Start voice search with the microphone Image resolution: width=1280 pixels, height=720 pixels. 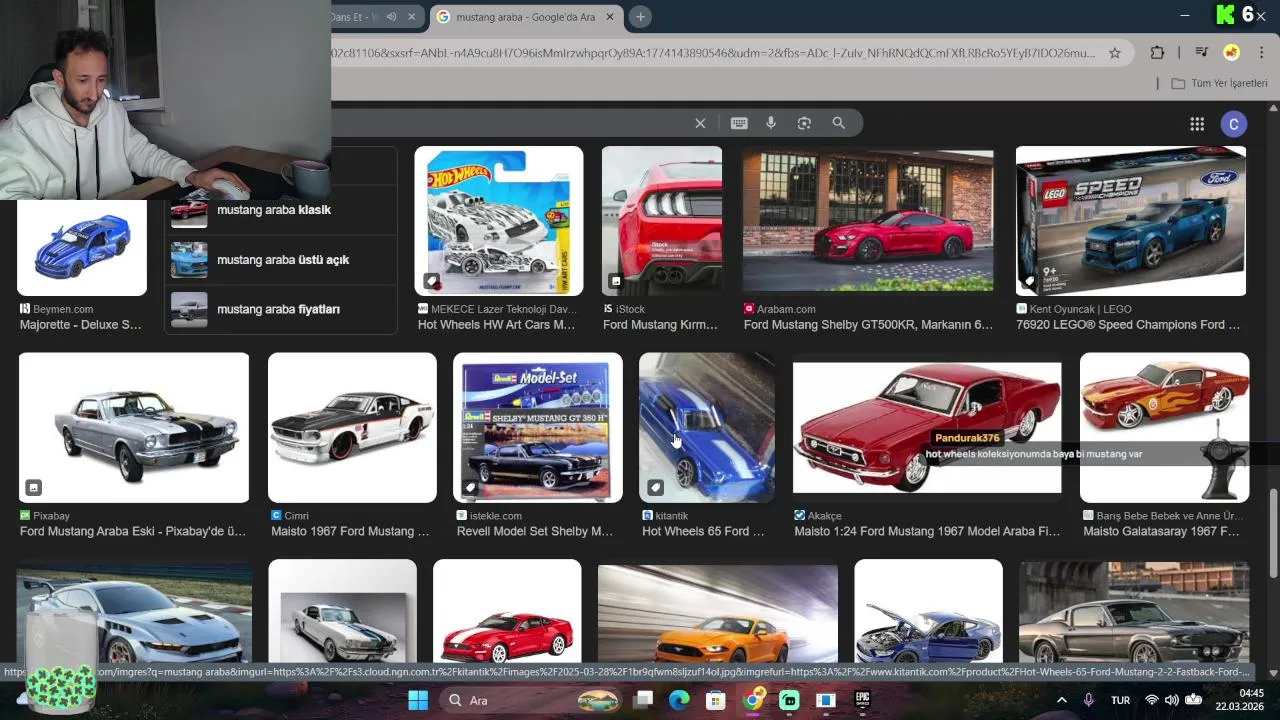click(x=771, y=123)
